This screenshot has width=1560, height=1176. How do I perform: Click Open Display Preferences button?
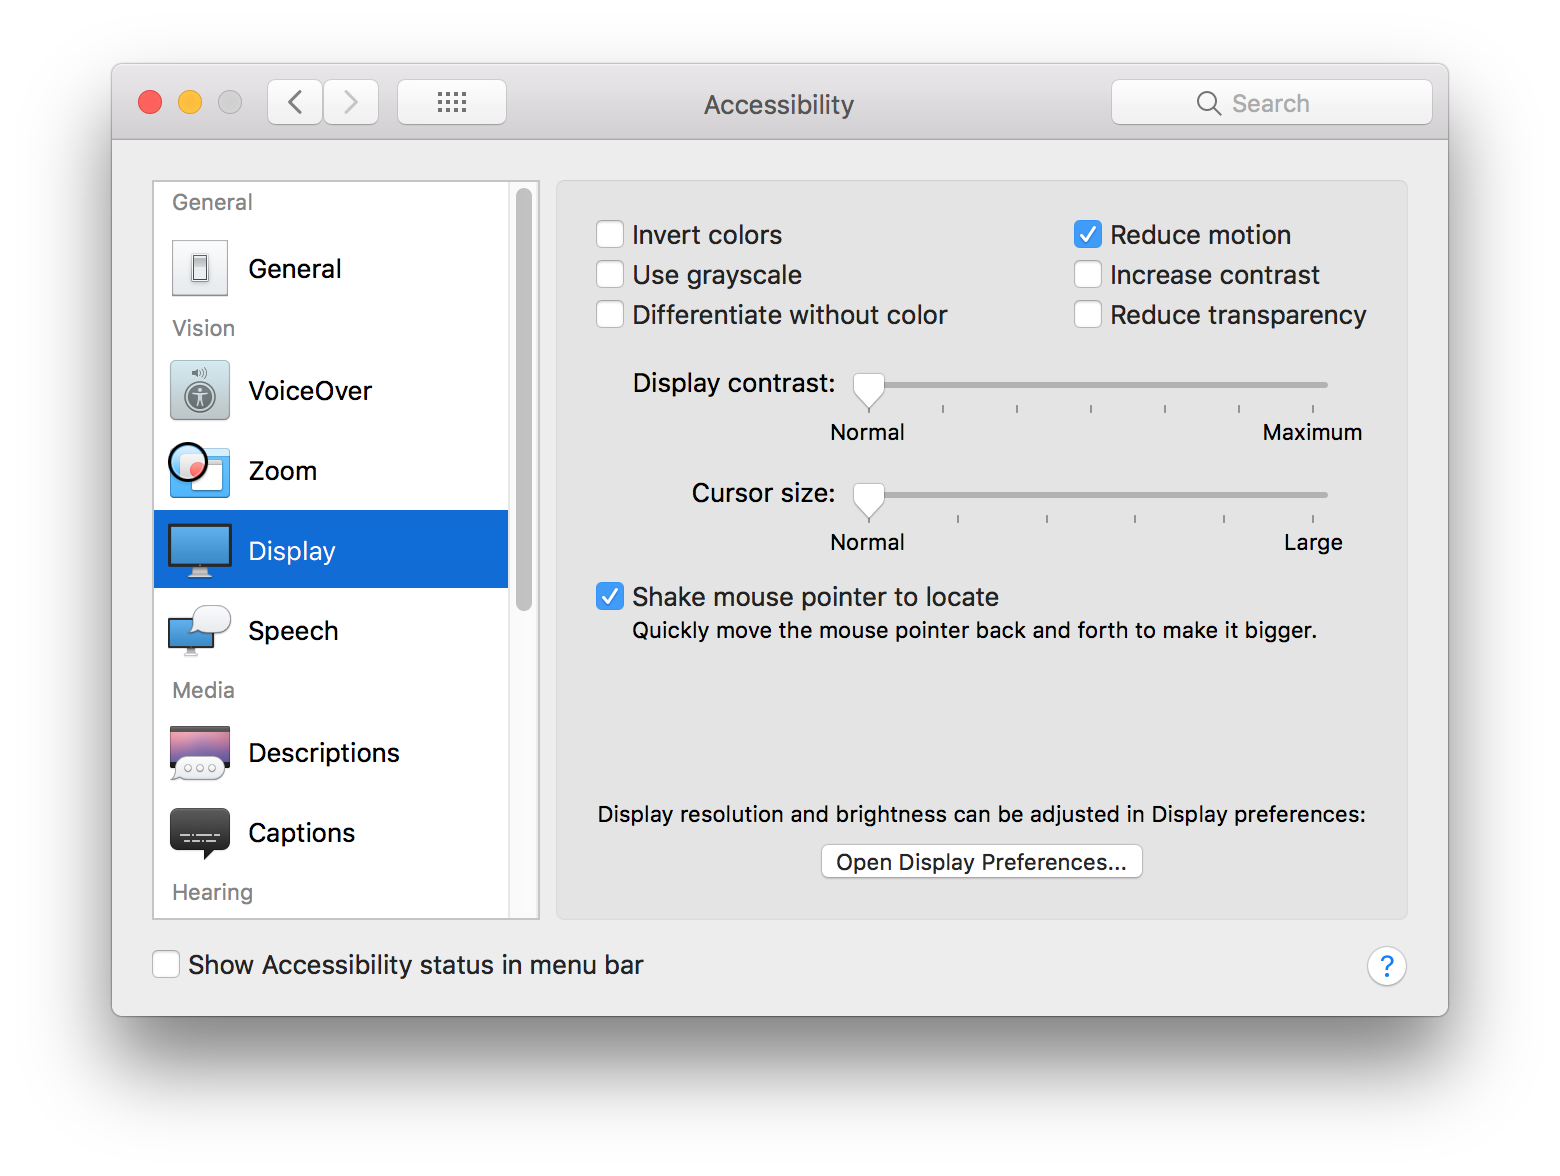pos(981,862)
